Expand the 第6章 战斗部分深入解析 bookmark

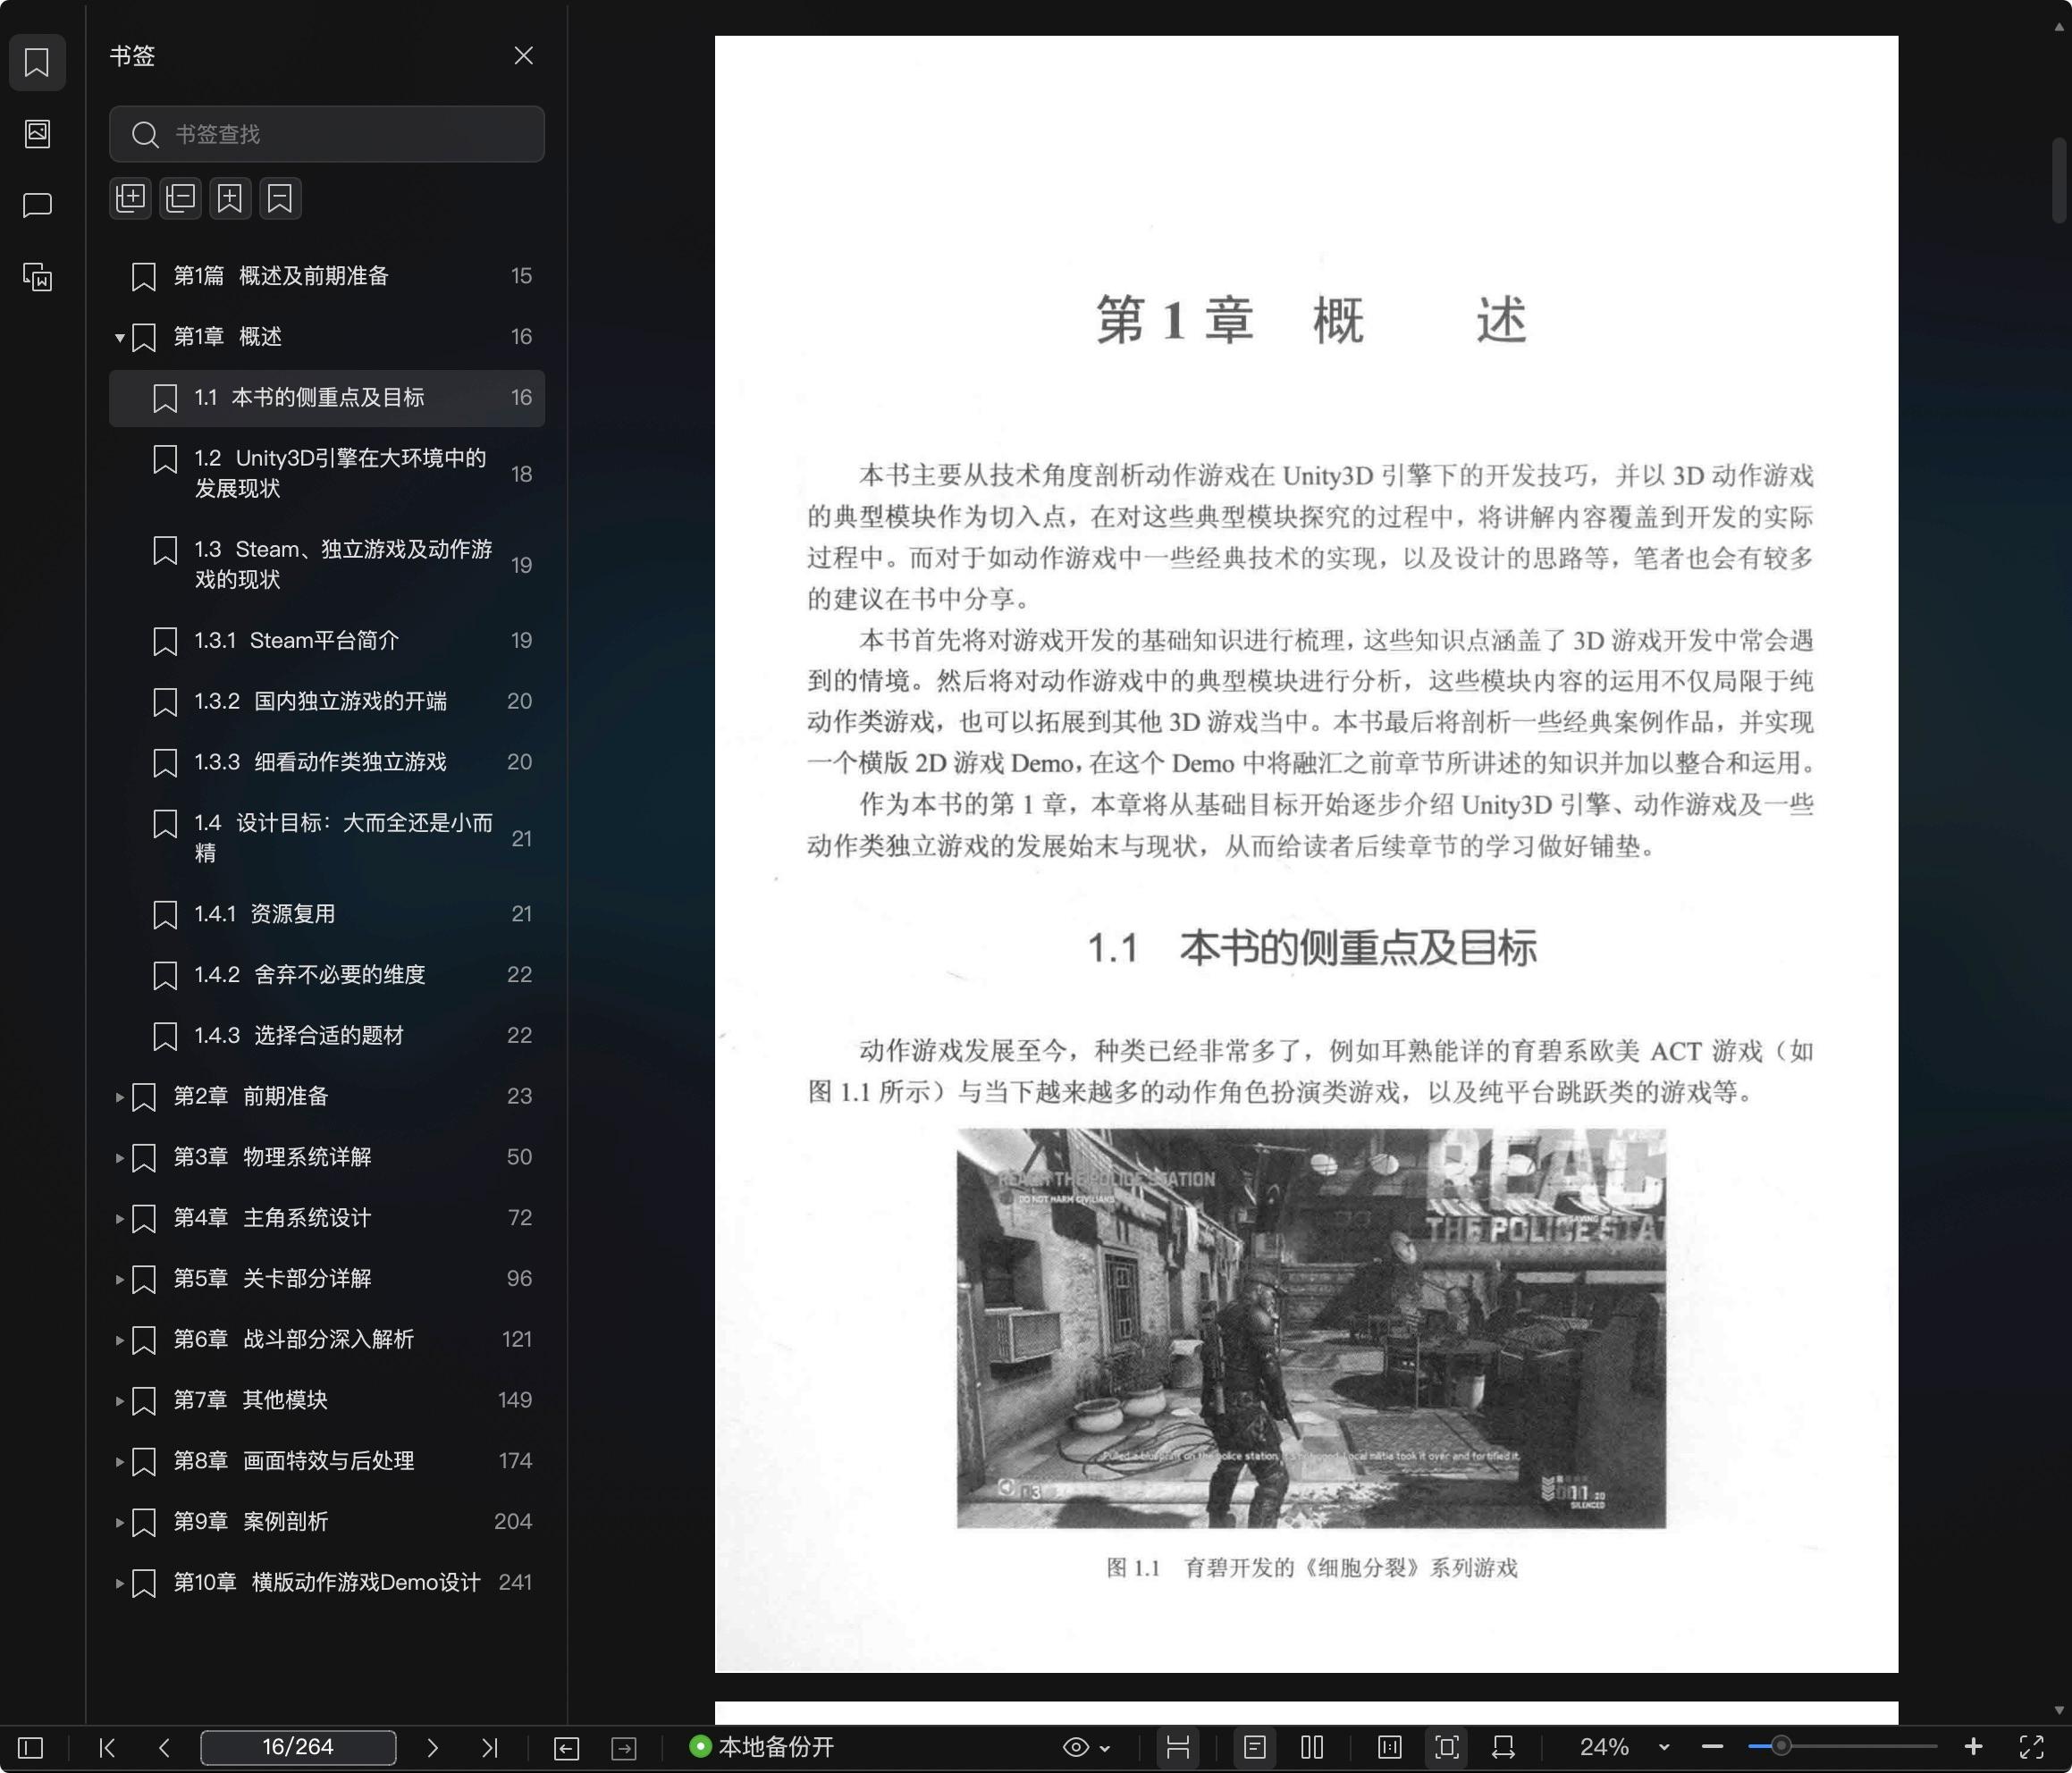[119, 1340]
